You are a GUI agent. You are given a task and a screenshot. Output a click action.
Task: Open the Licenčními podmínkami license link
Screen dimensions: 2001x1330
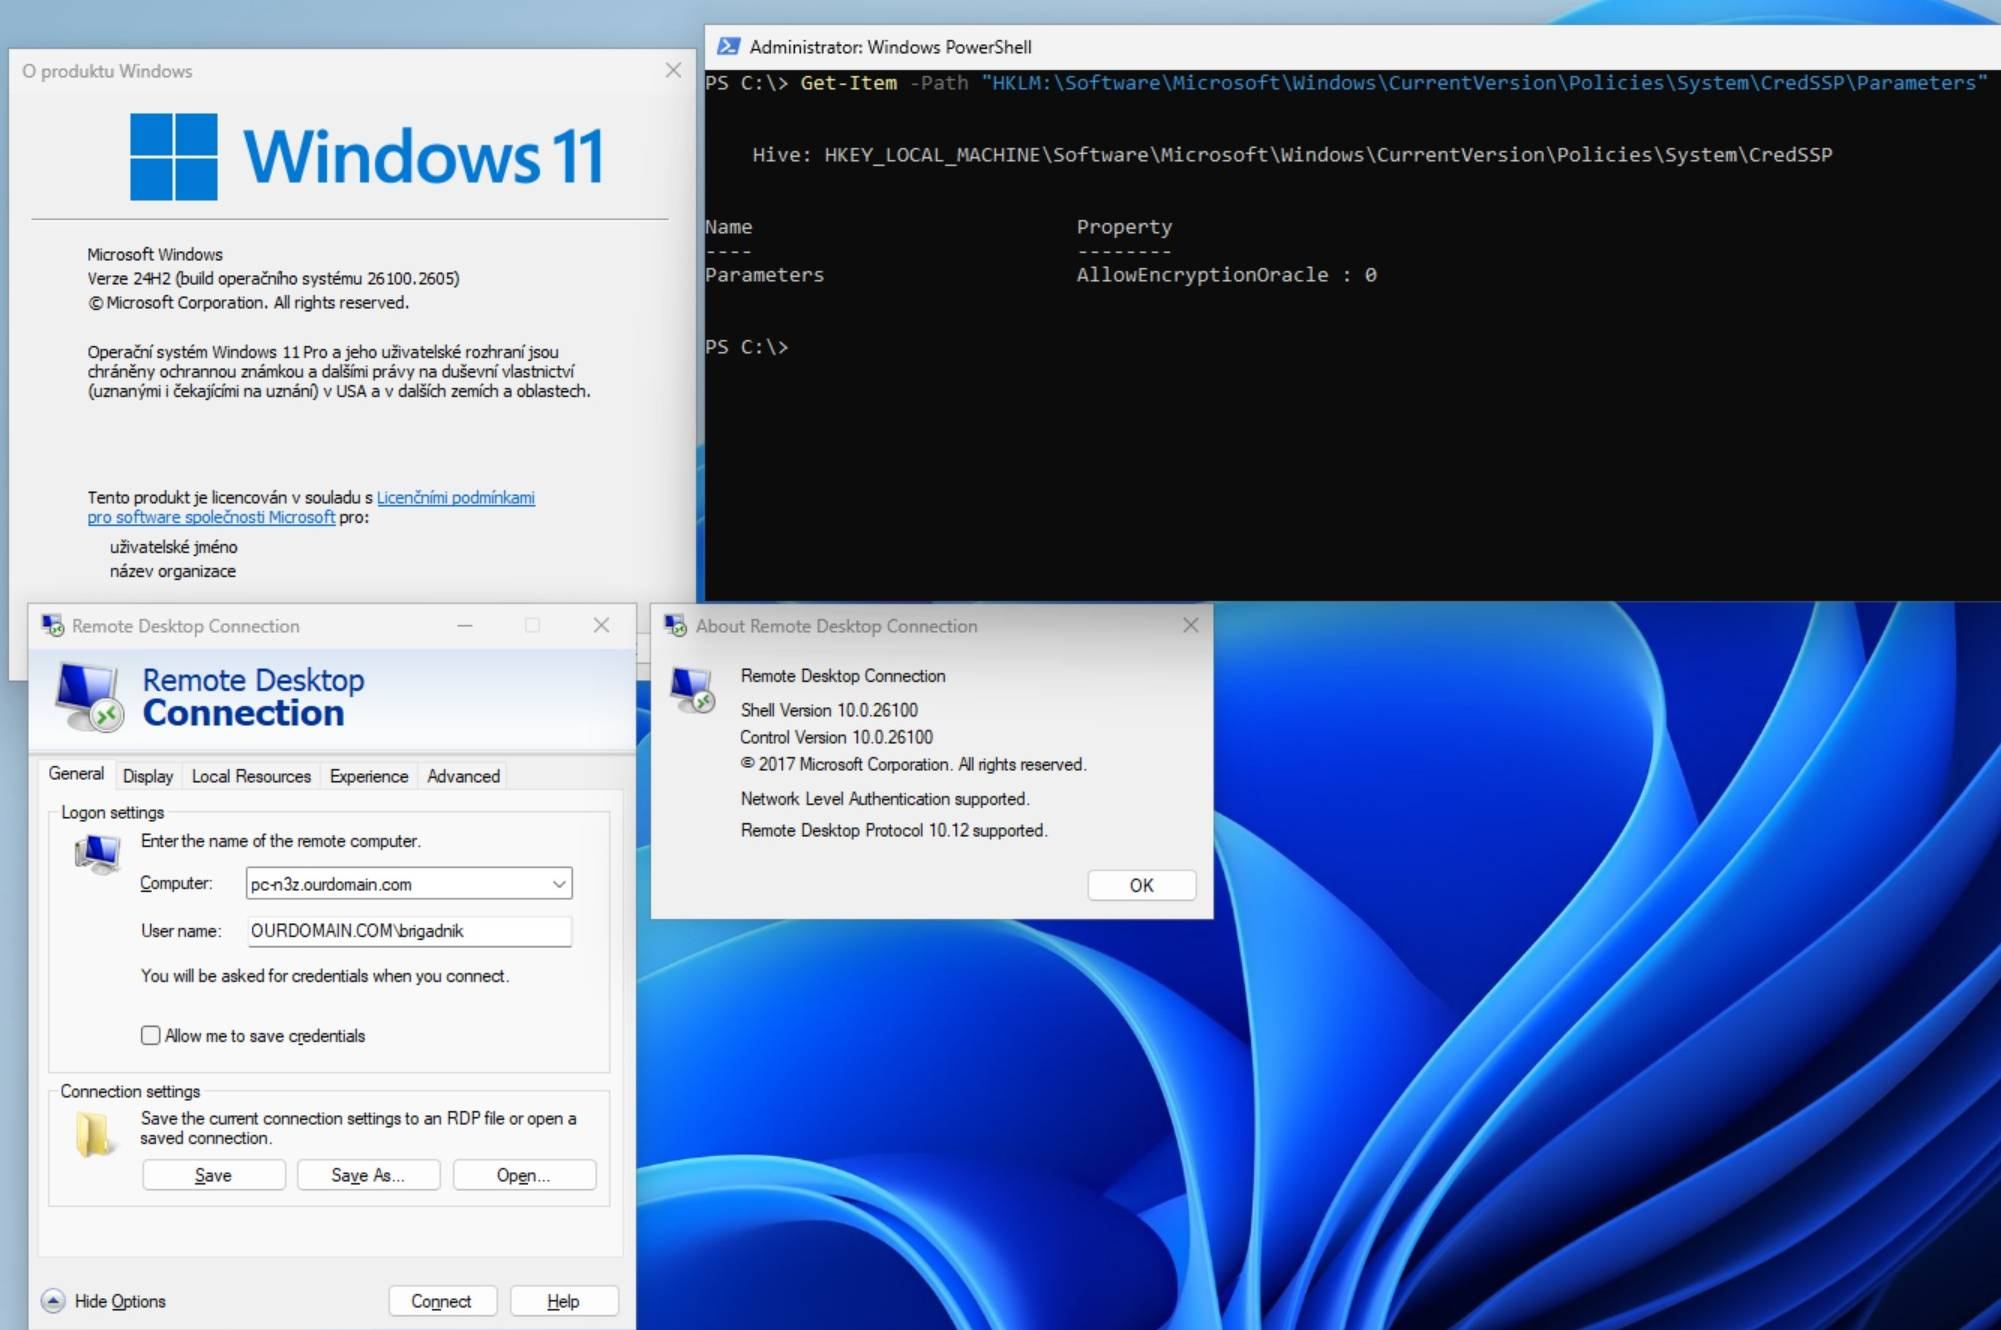pyautogui.click(x=455, y=497)
